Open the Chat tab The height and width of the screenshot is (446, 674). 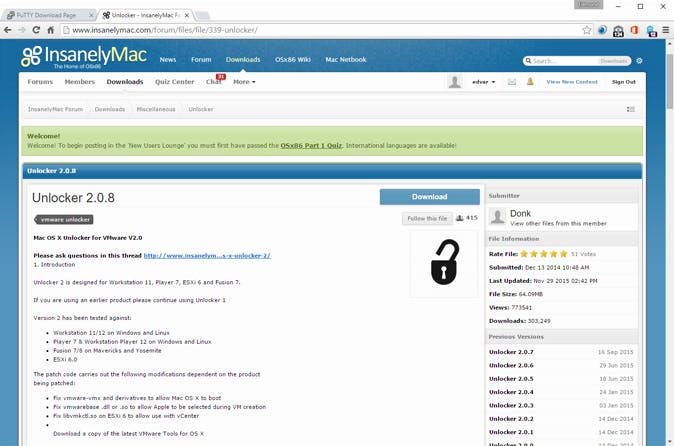214,82
